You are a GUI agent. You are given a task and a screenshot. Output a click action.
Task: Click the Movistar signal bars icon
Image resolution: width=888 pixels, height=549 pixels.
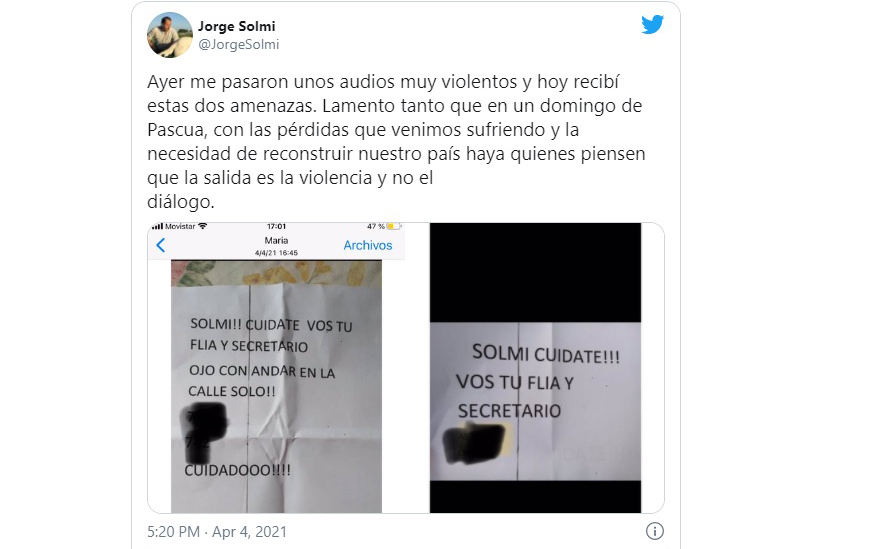[157, 227]
